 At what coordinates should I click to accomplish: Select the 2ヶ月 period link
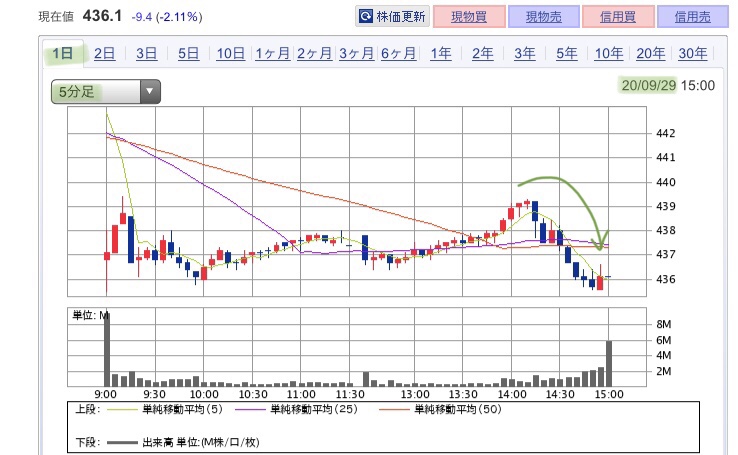point(314,53)
